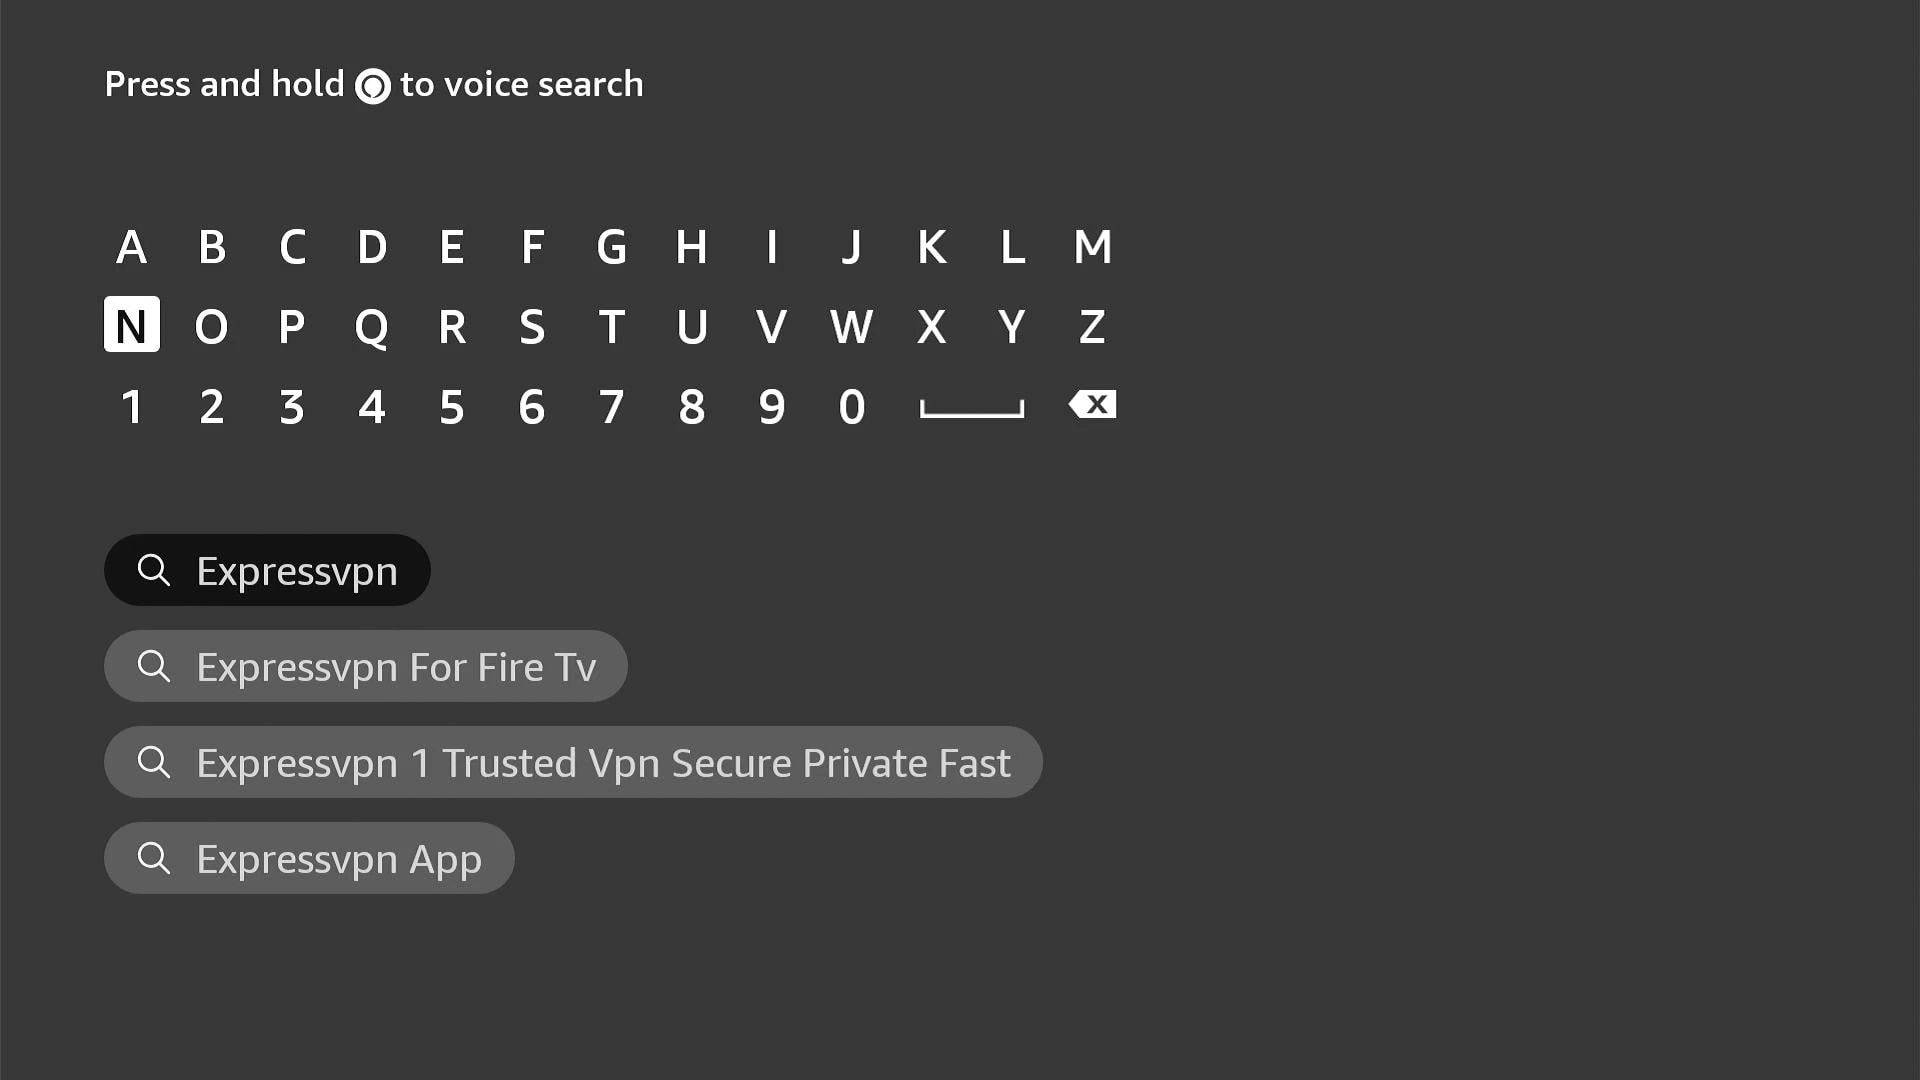Image resolution: width=1920 pixels, height=1080 pixels.
Task: Click number 0 on the keyboard
Action: (851, 405)
